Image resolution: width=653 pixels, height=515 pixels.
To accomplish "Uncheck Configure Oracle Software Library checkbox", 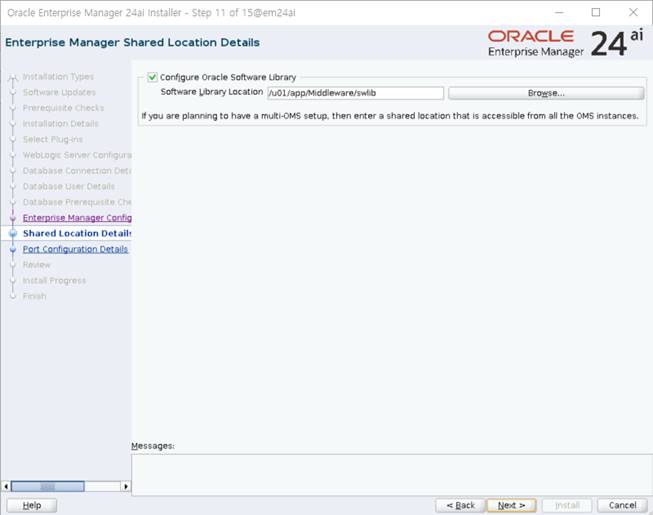I will pos(152,77).
